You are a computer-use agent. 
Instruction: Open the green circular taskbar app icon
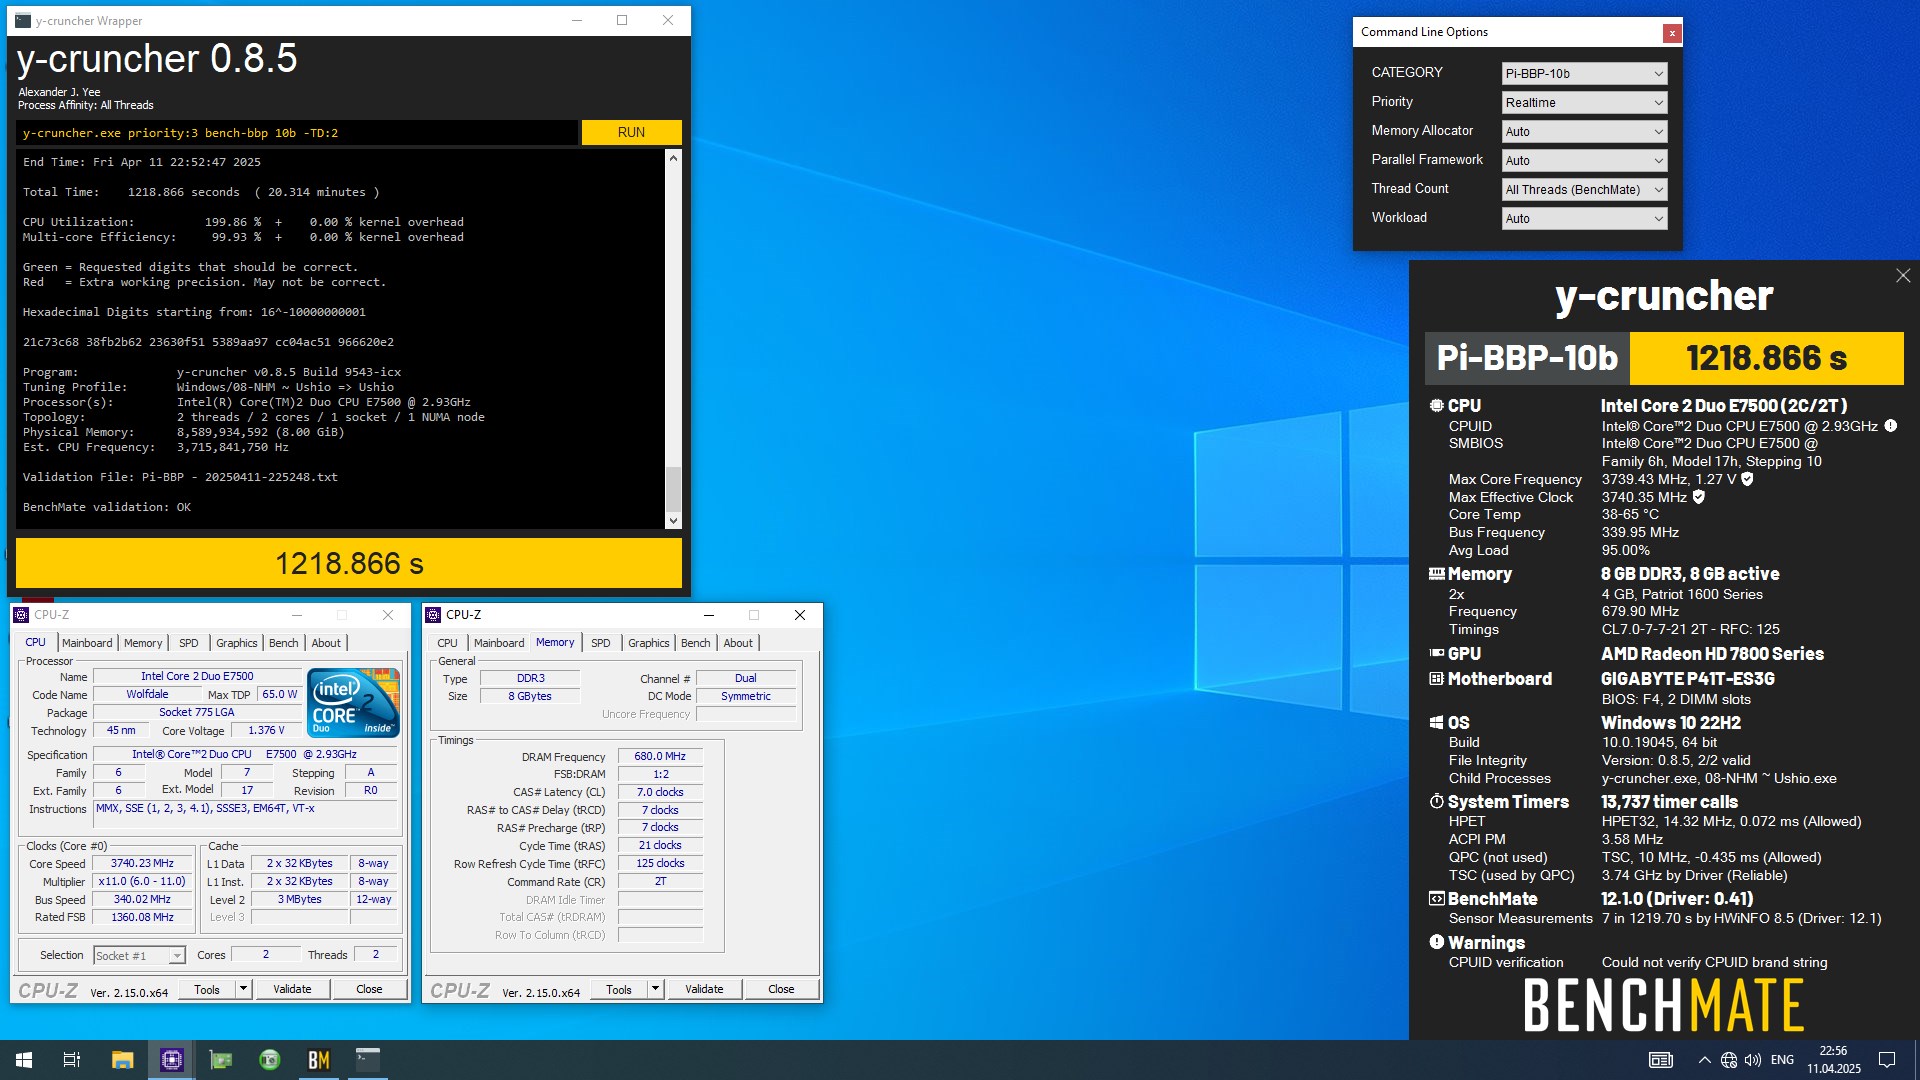pos(269,1060)
